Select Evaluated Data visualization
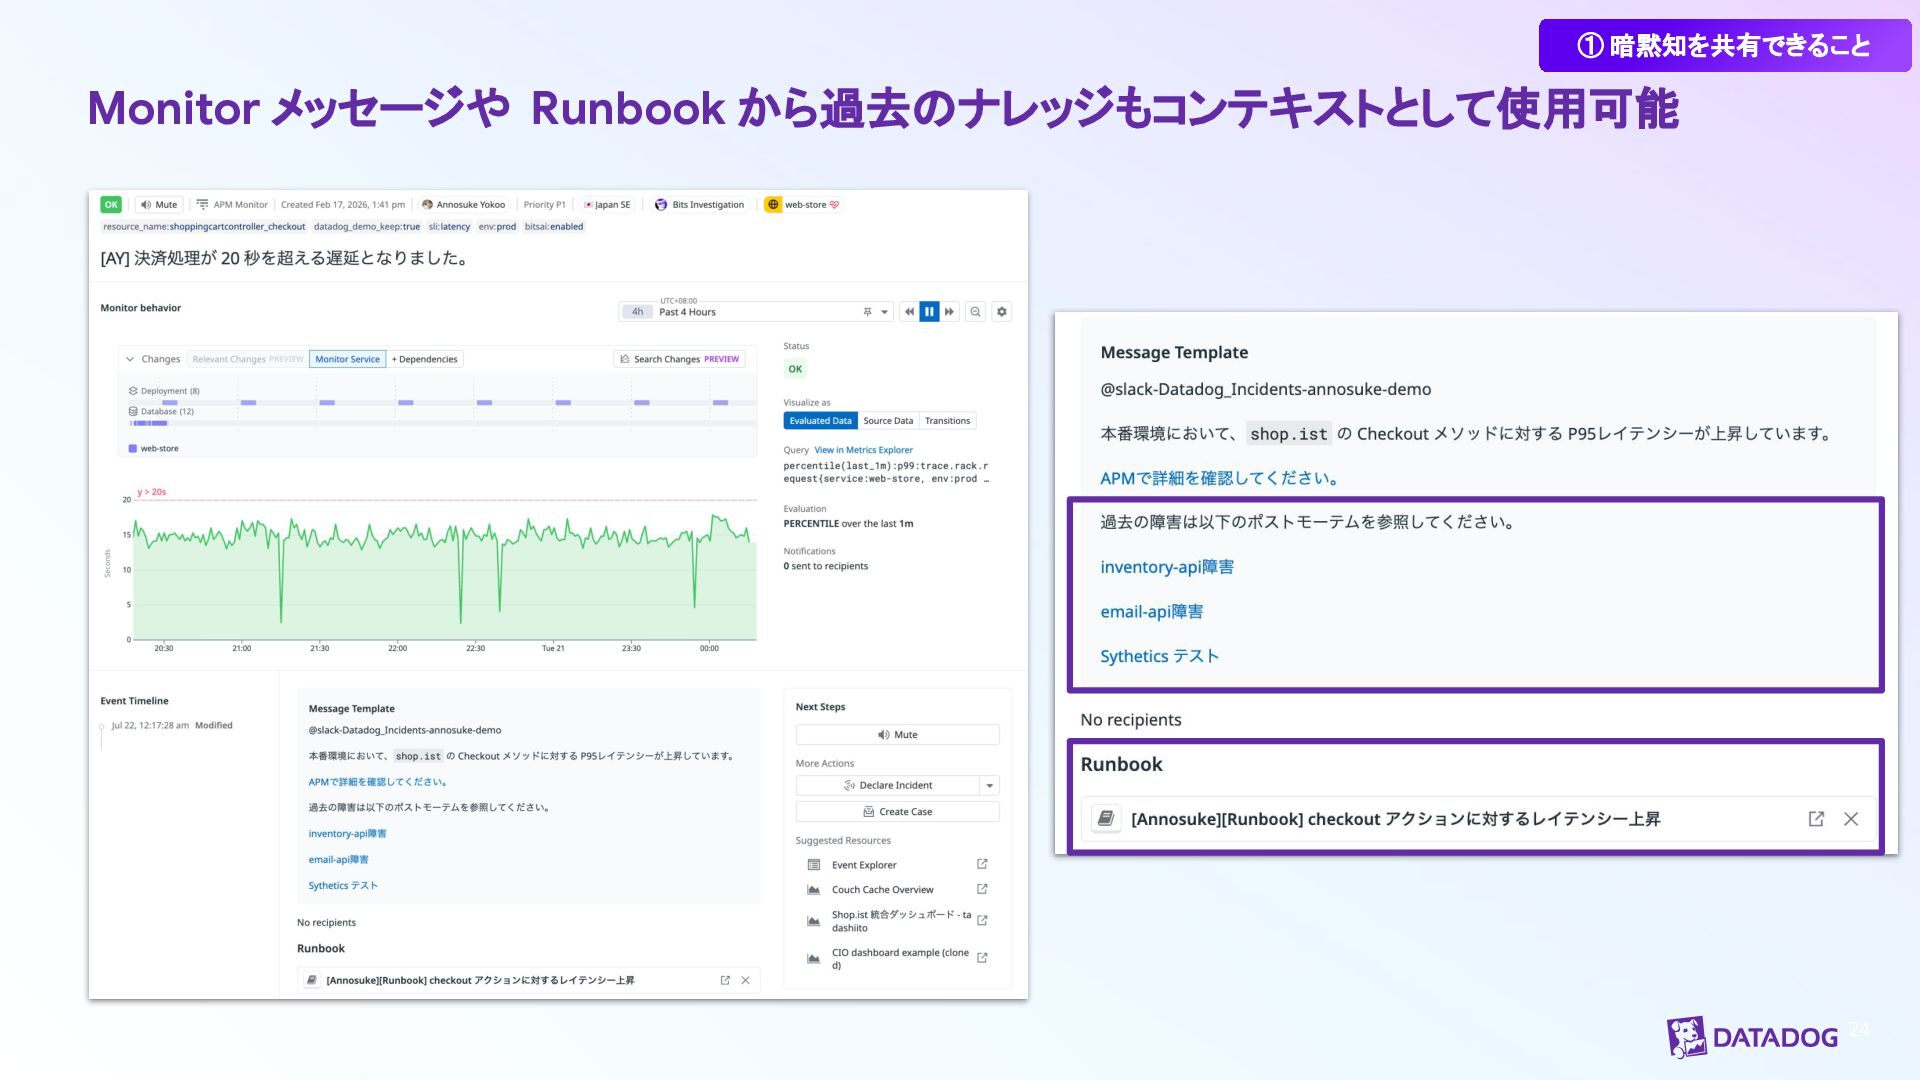This screenshot has height=1080, width=1920. coord(820,421)
